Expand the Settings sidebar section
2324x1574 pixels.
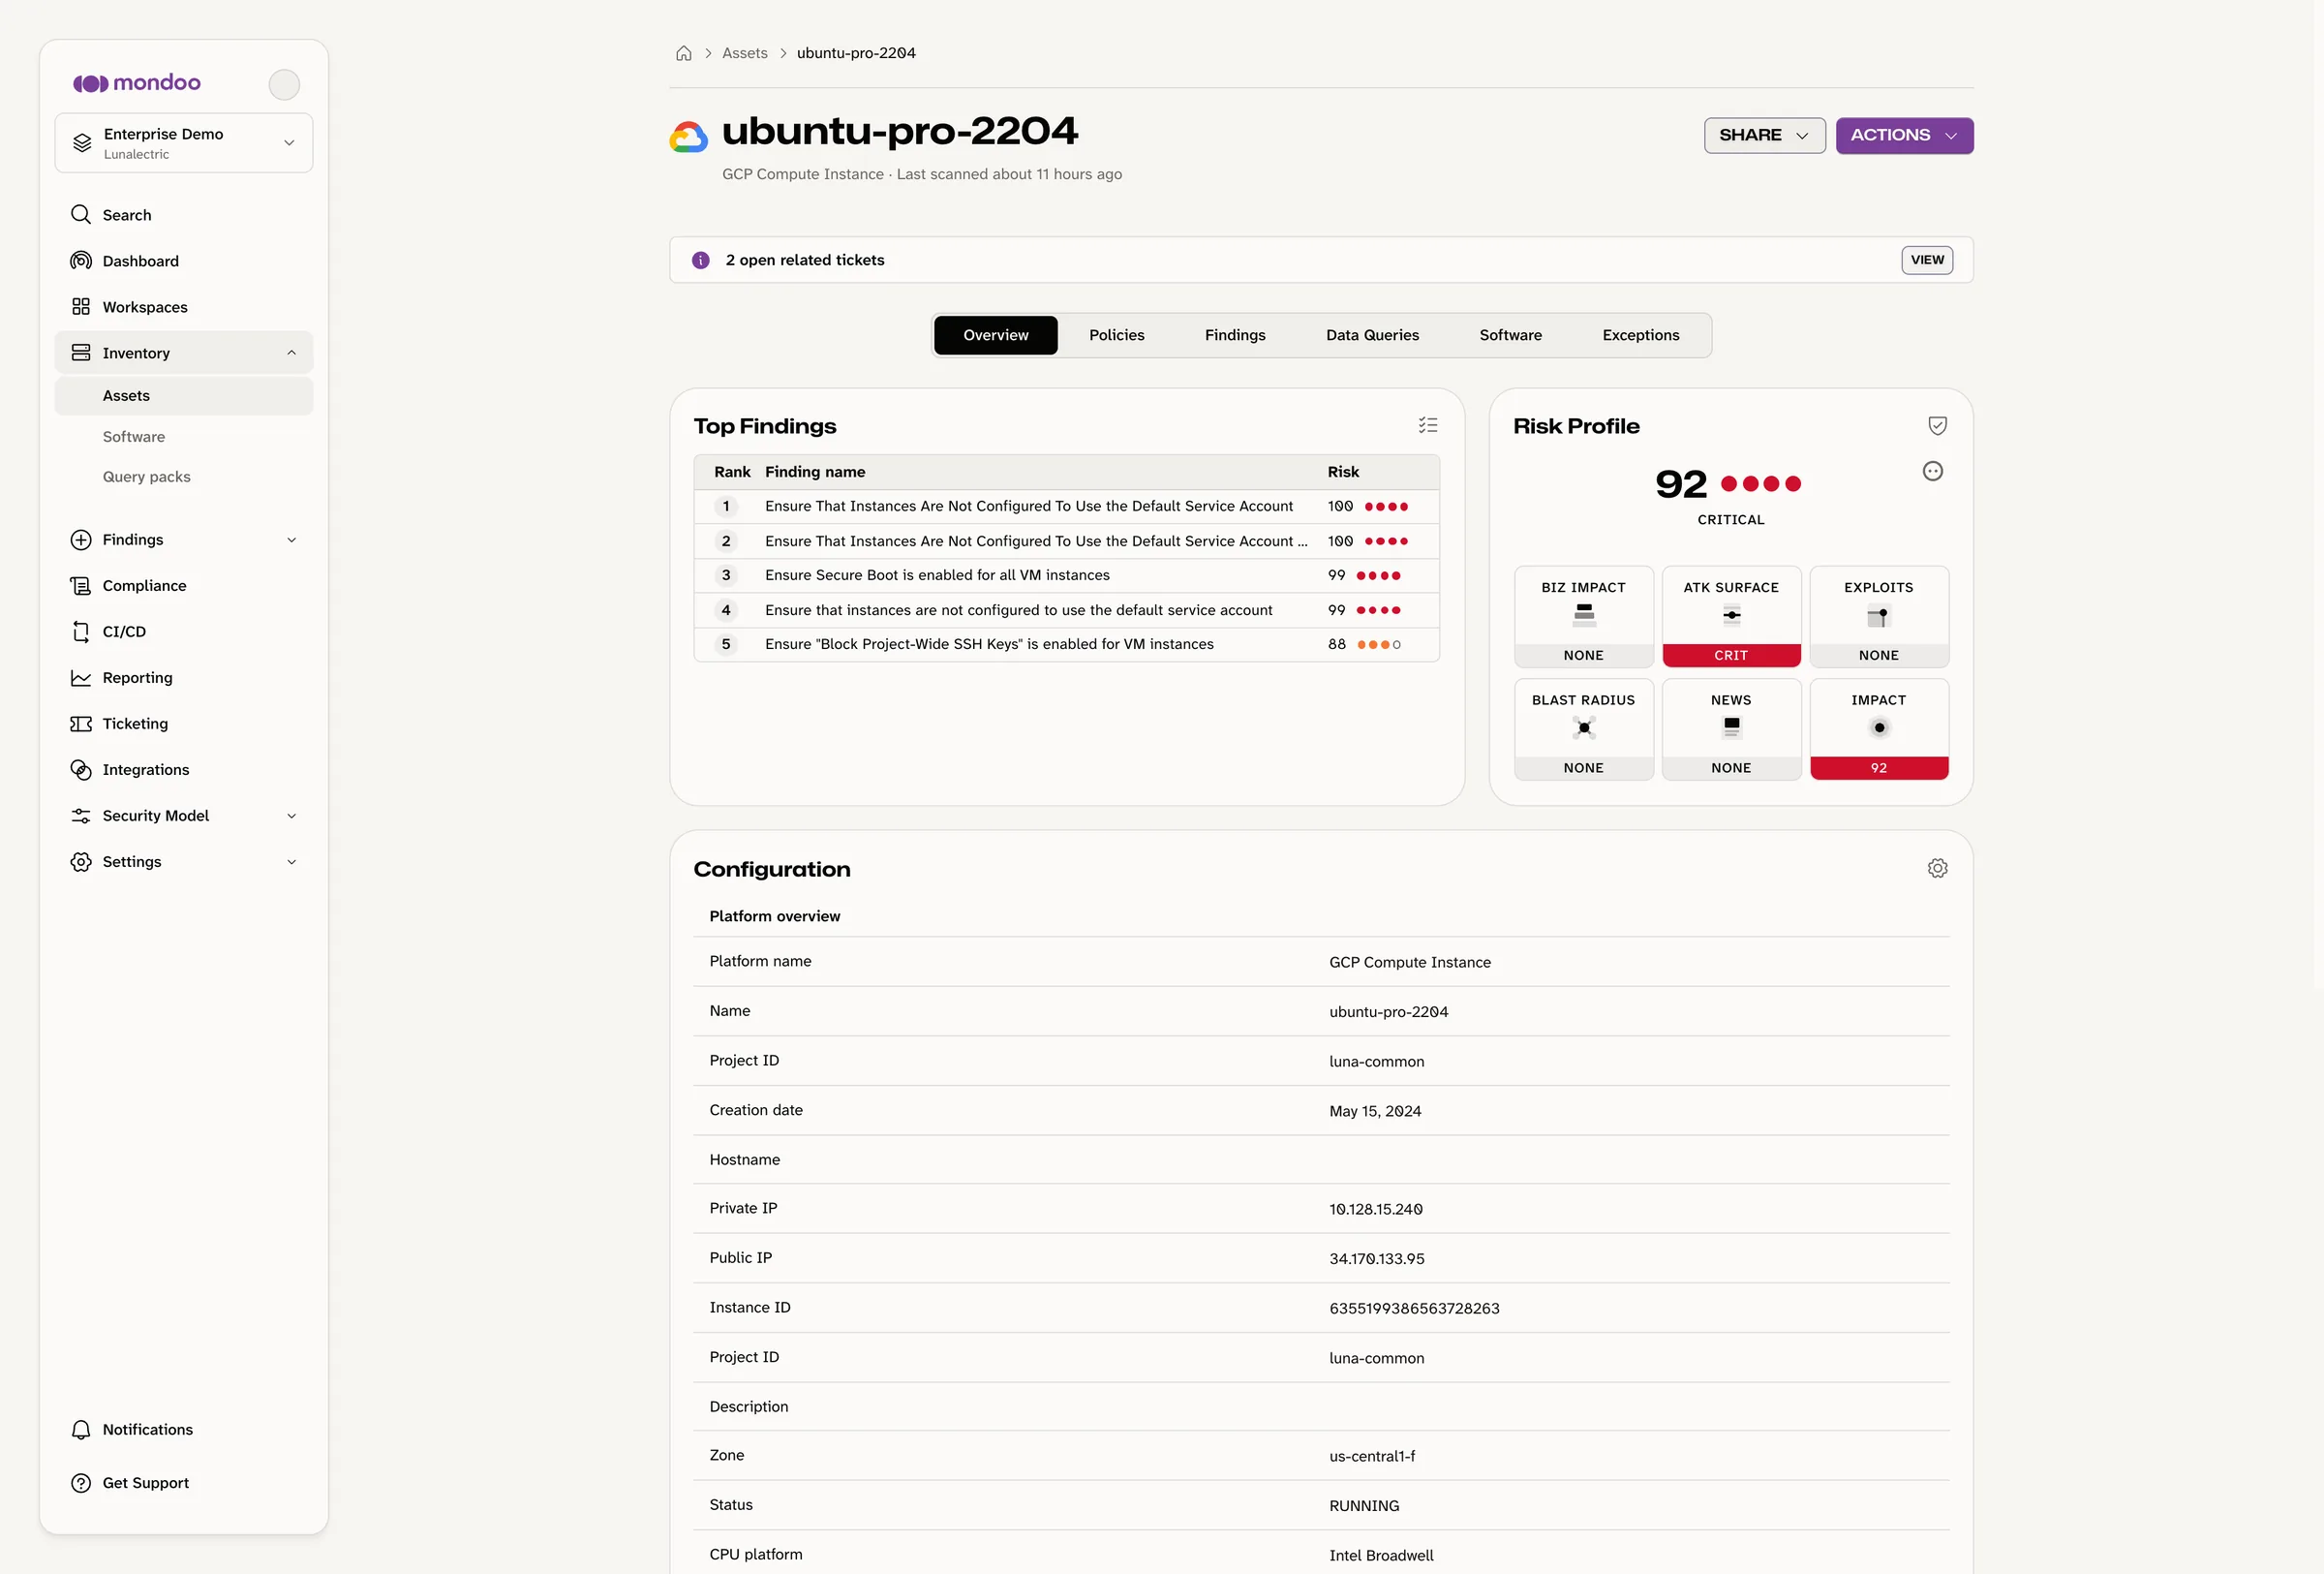tap(183, 861)
